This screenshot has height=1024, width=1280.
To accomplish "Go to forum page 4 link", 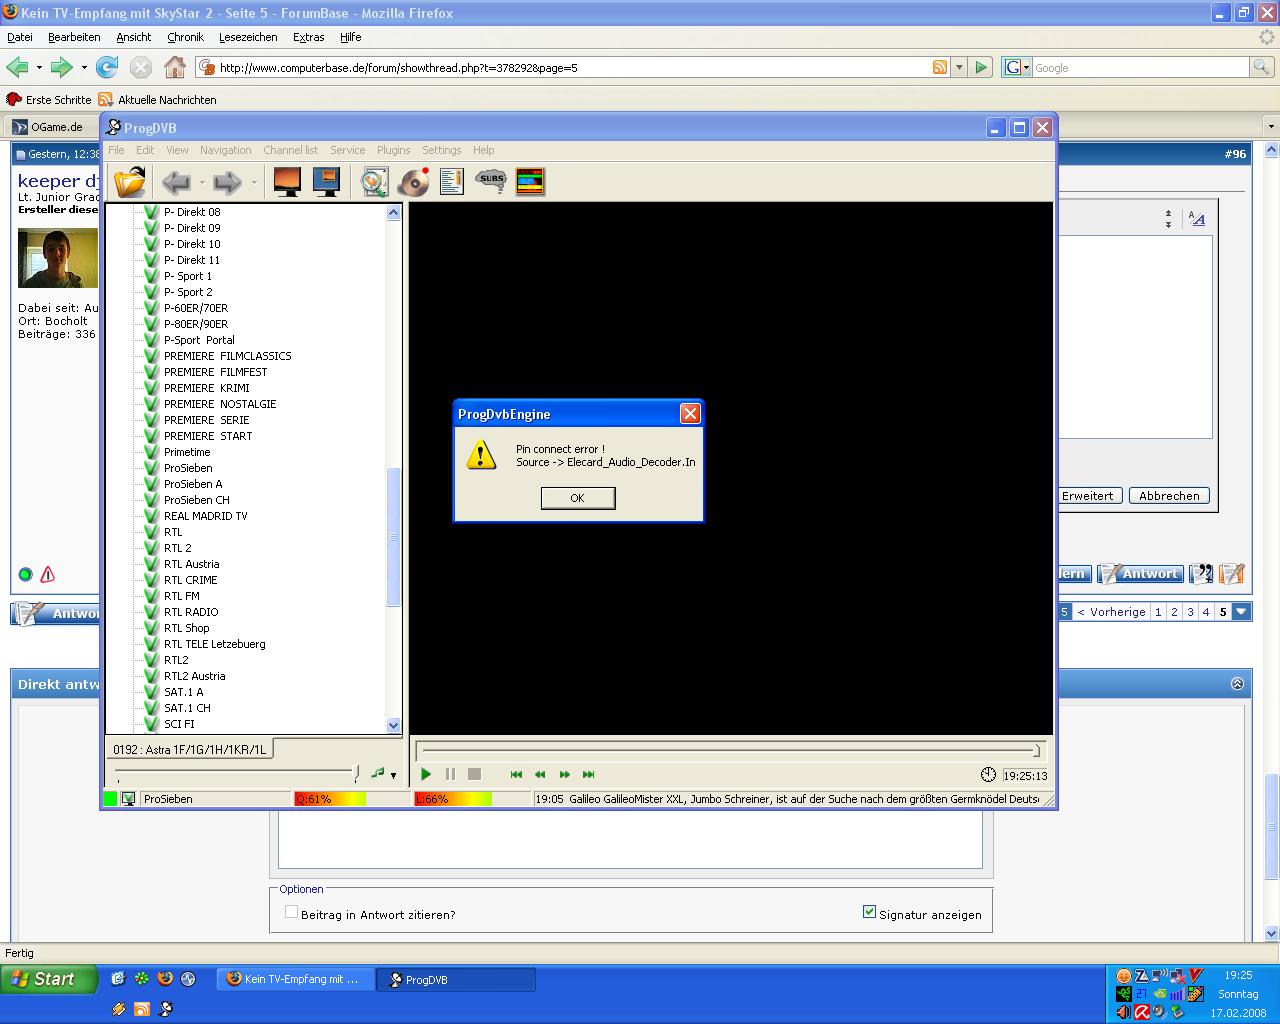I will click(1206, 612).
